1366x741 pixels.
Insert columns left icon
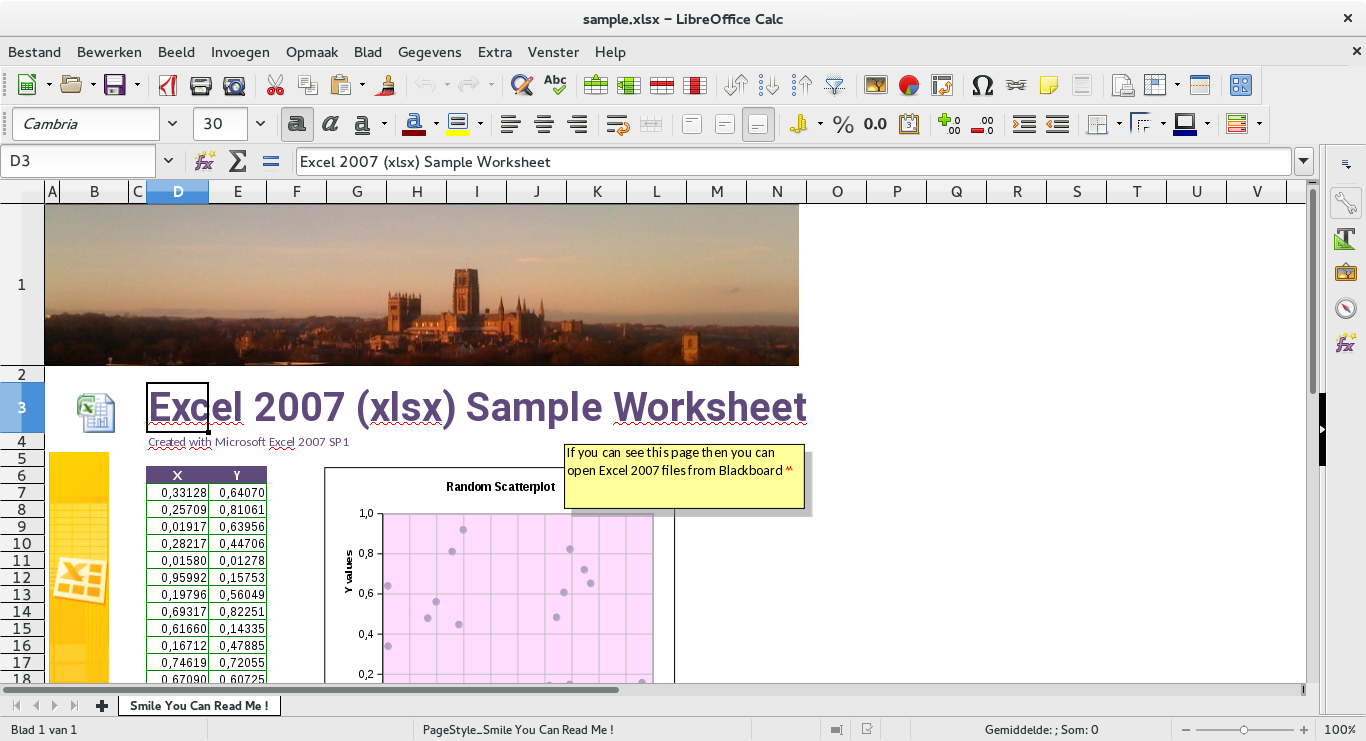click(x=629, y=85)
